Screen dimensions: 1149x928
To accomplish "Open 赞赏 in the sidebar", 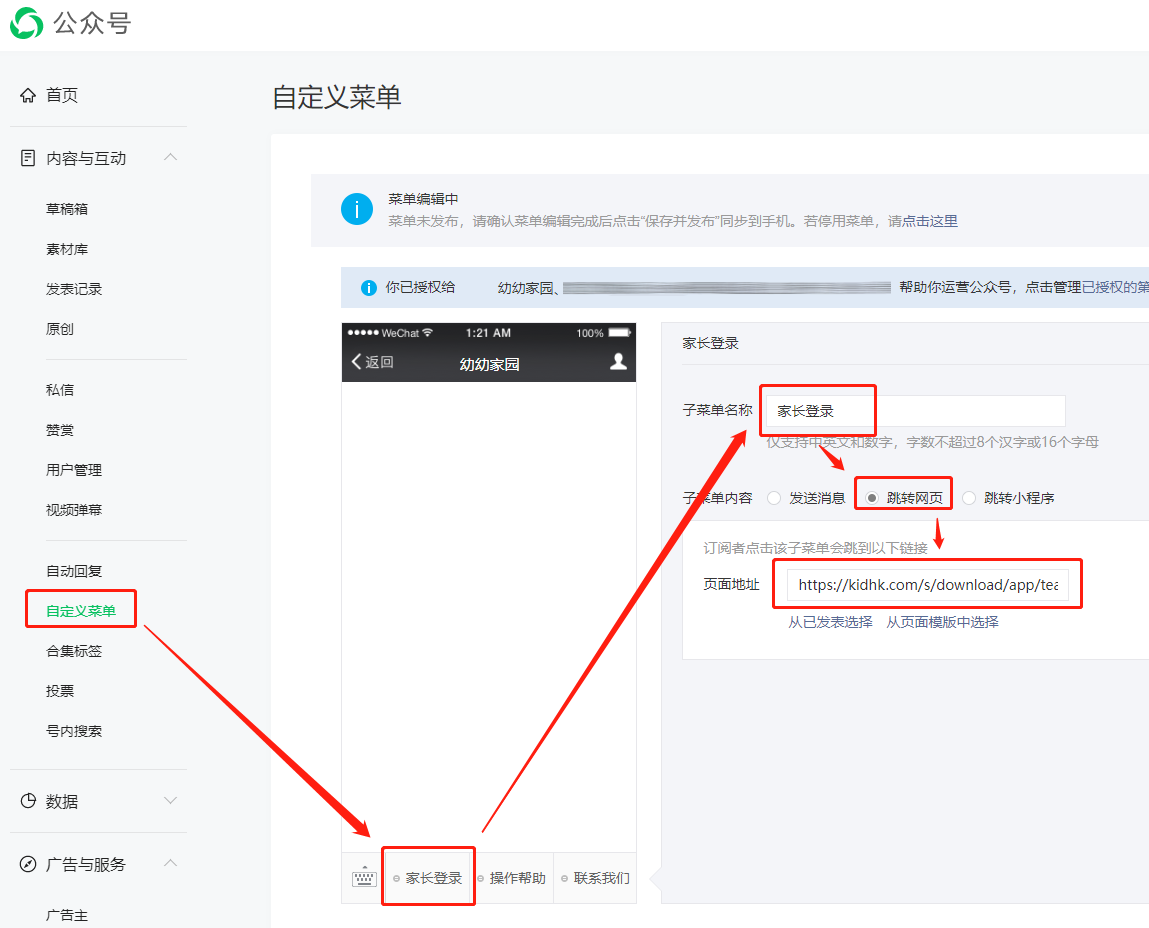I will (60, 430).
